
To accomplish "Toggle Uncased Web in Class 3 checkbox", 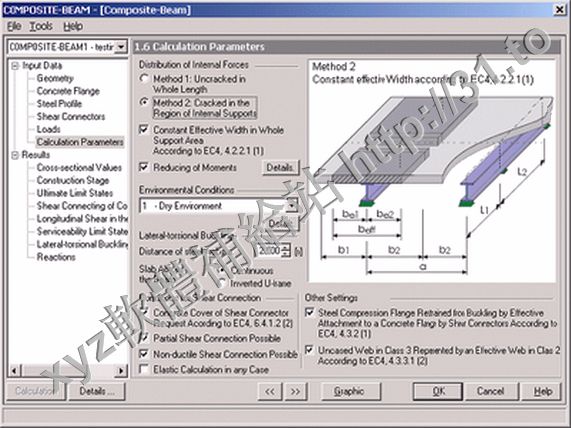I will tap(310, 350).
